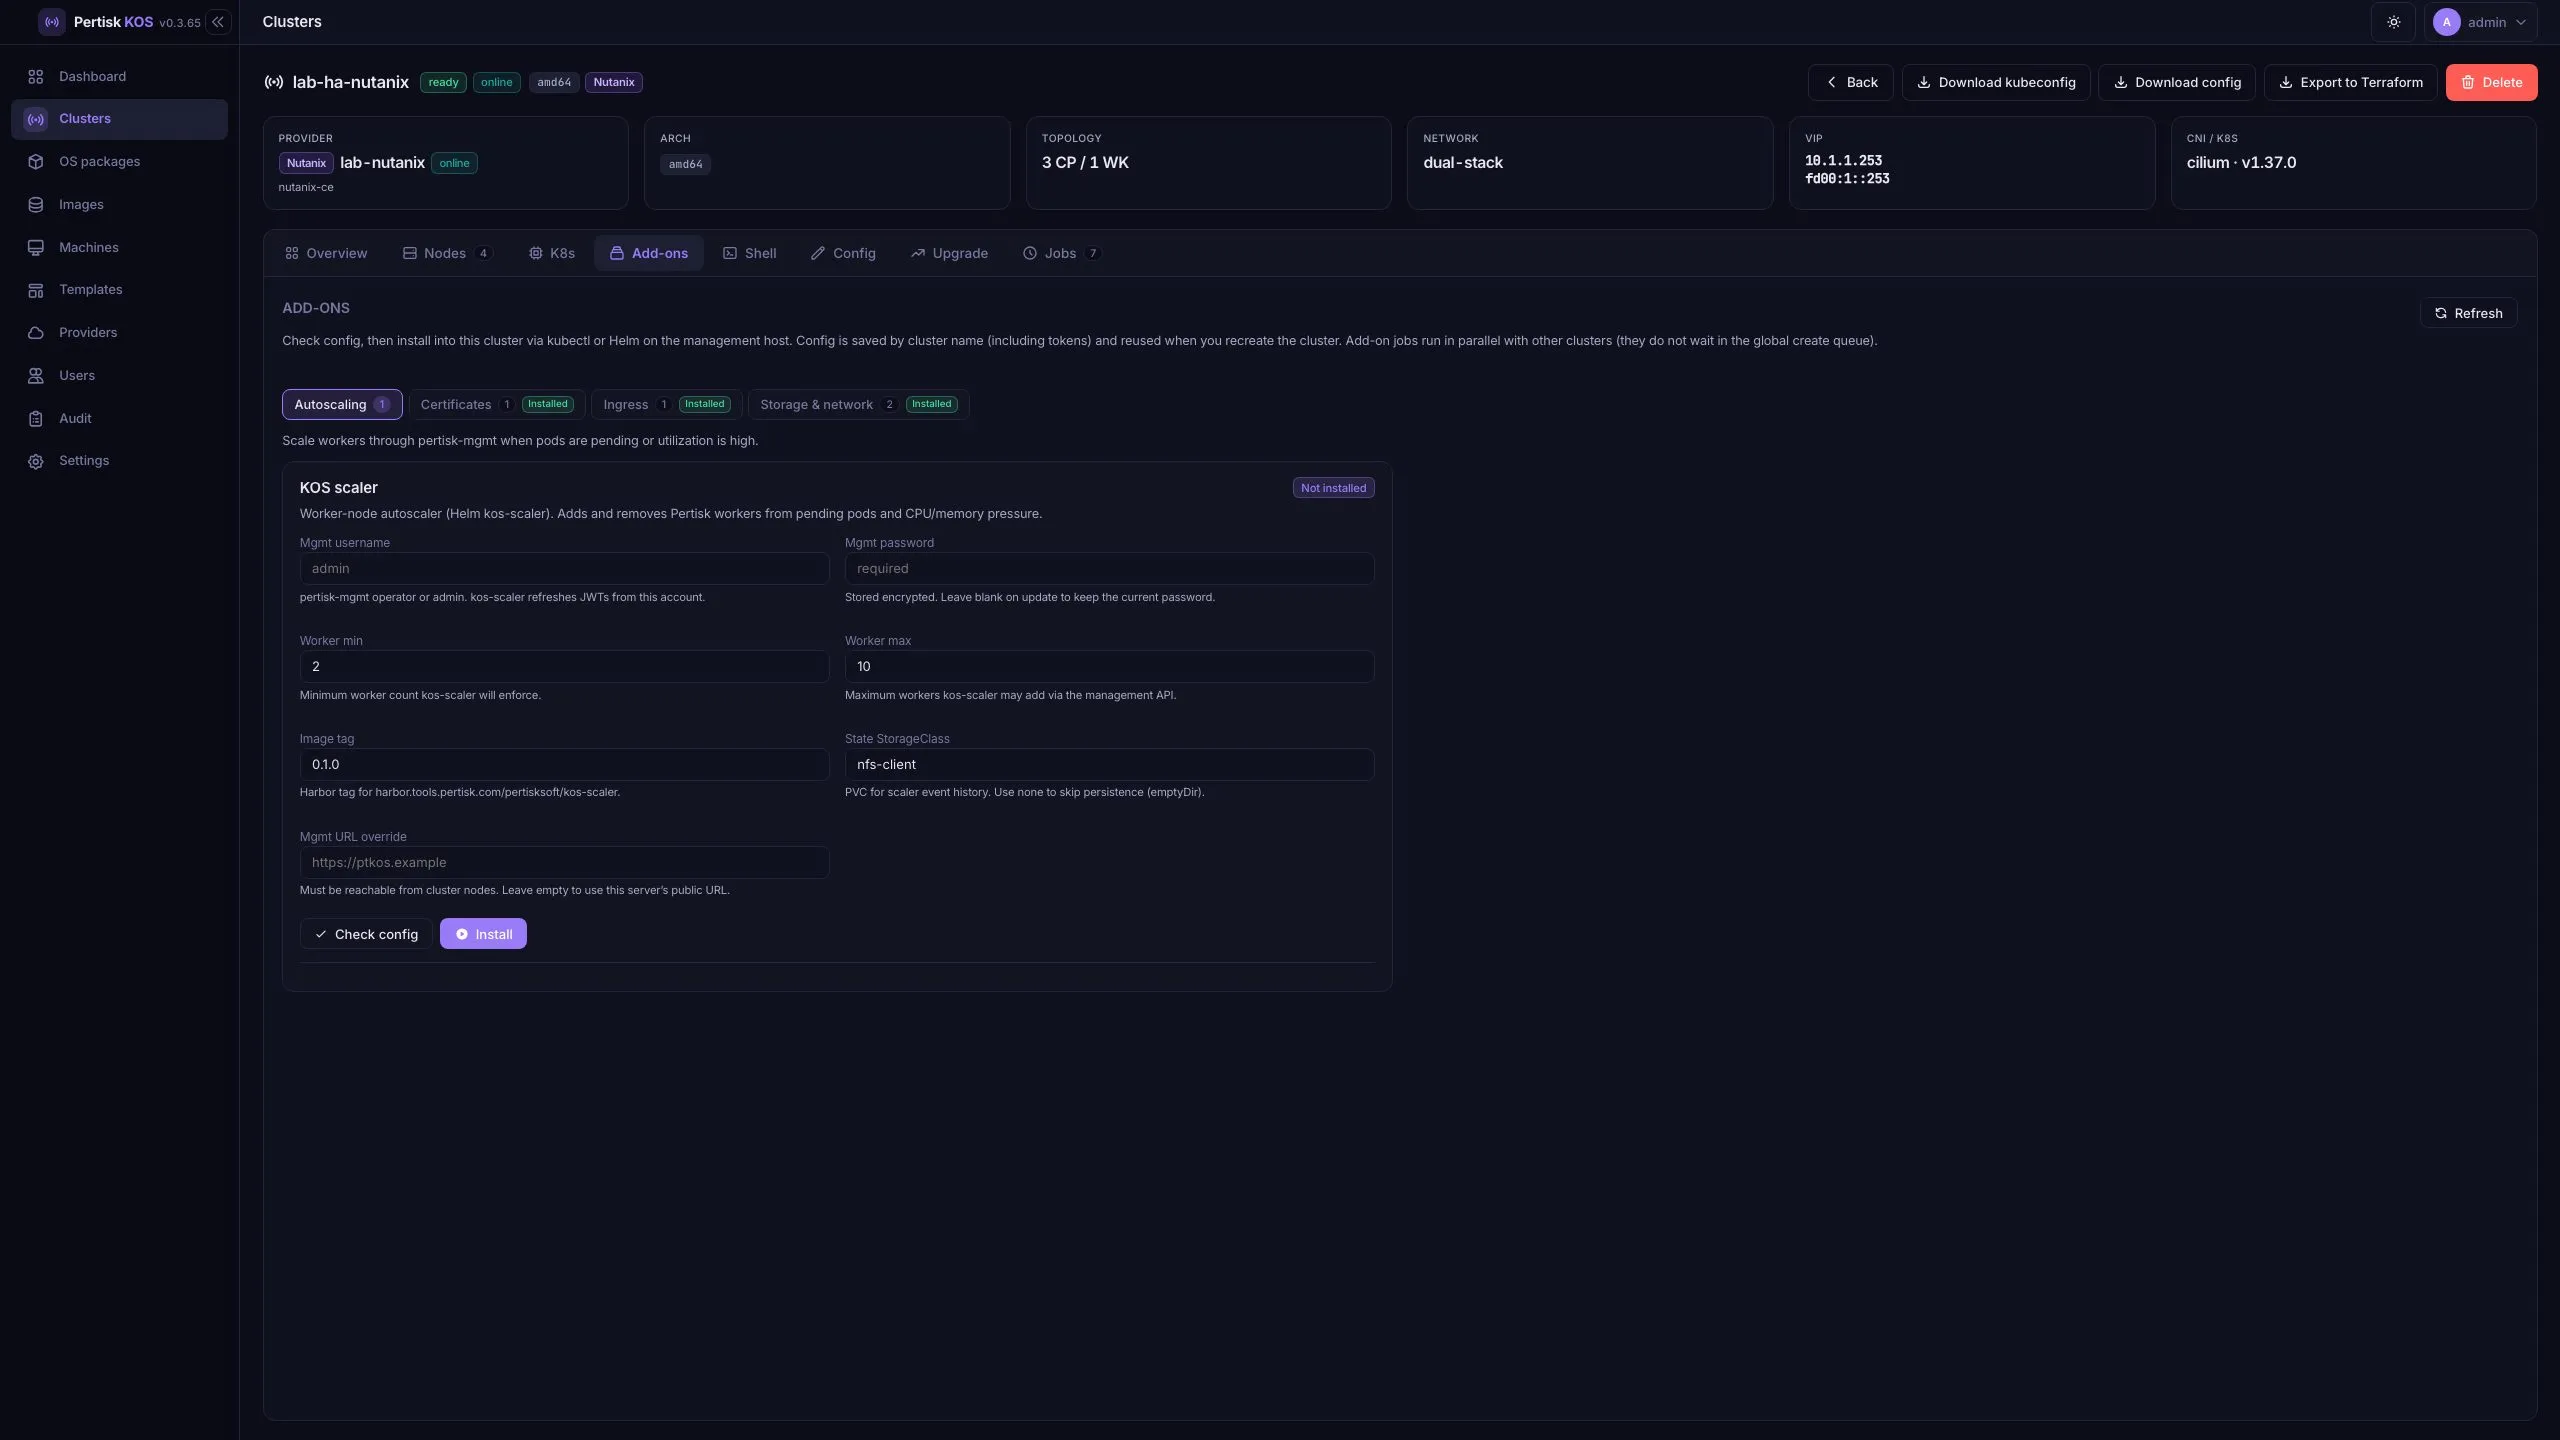Click the Worker max input
The width and height of the screenshot is (2560, 1440).
(x=1109, y=666)
